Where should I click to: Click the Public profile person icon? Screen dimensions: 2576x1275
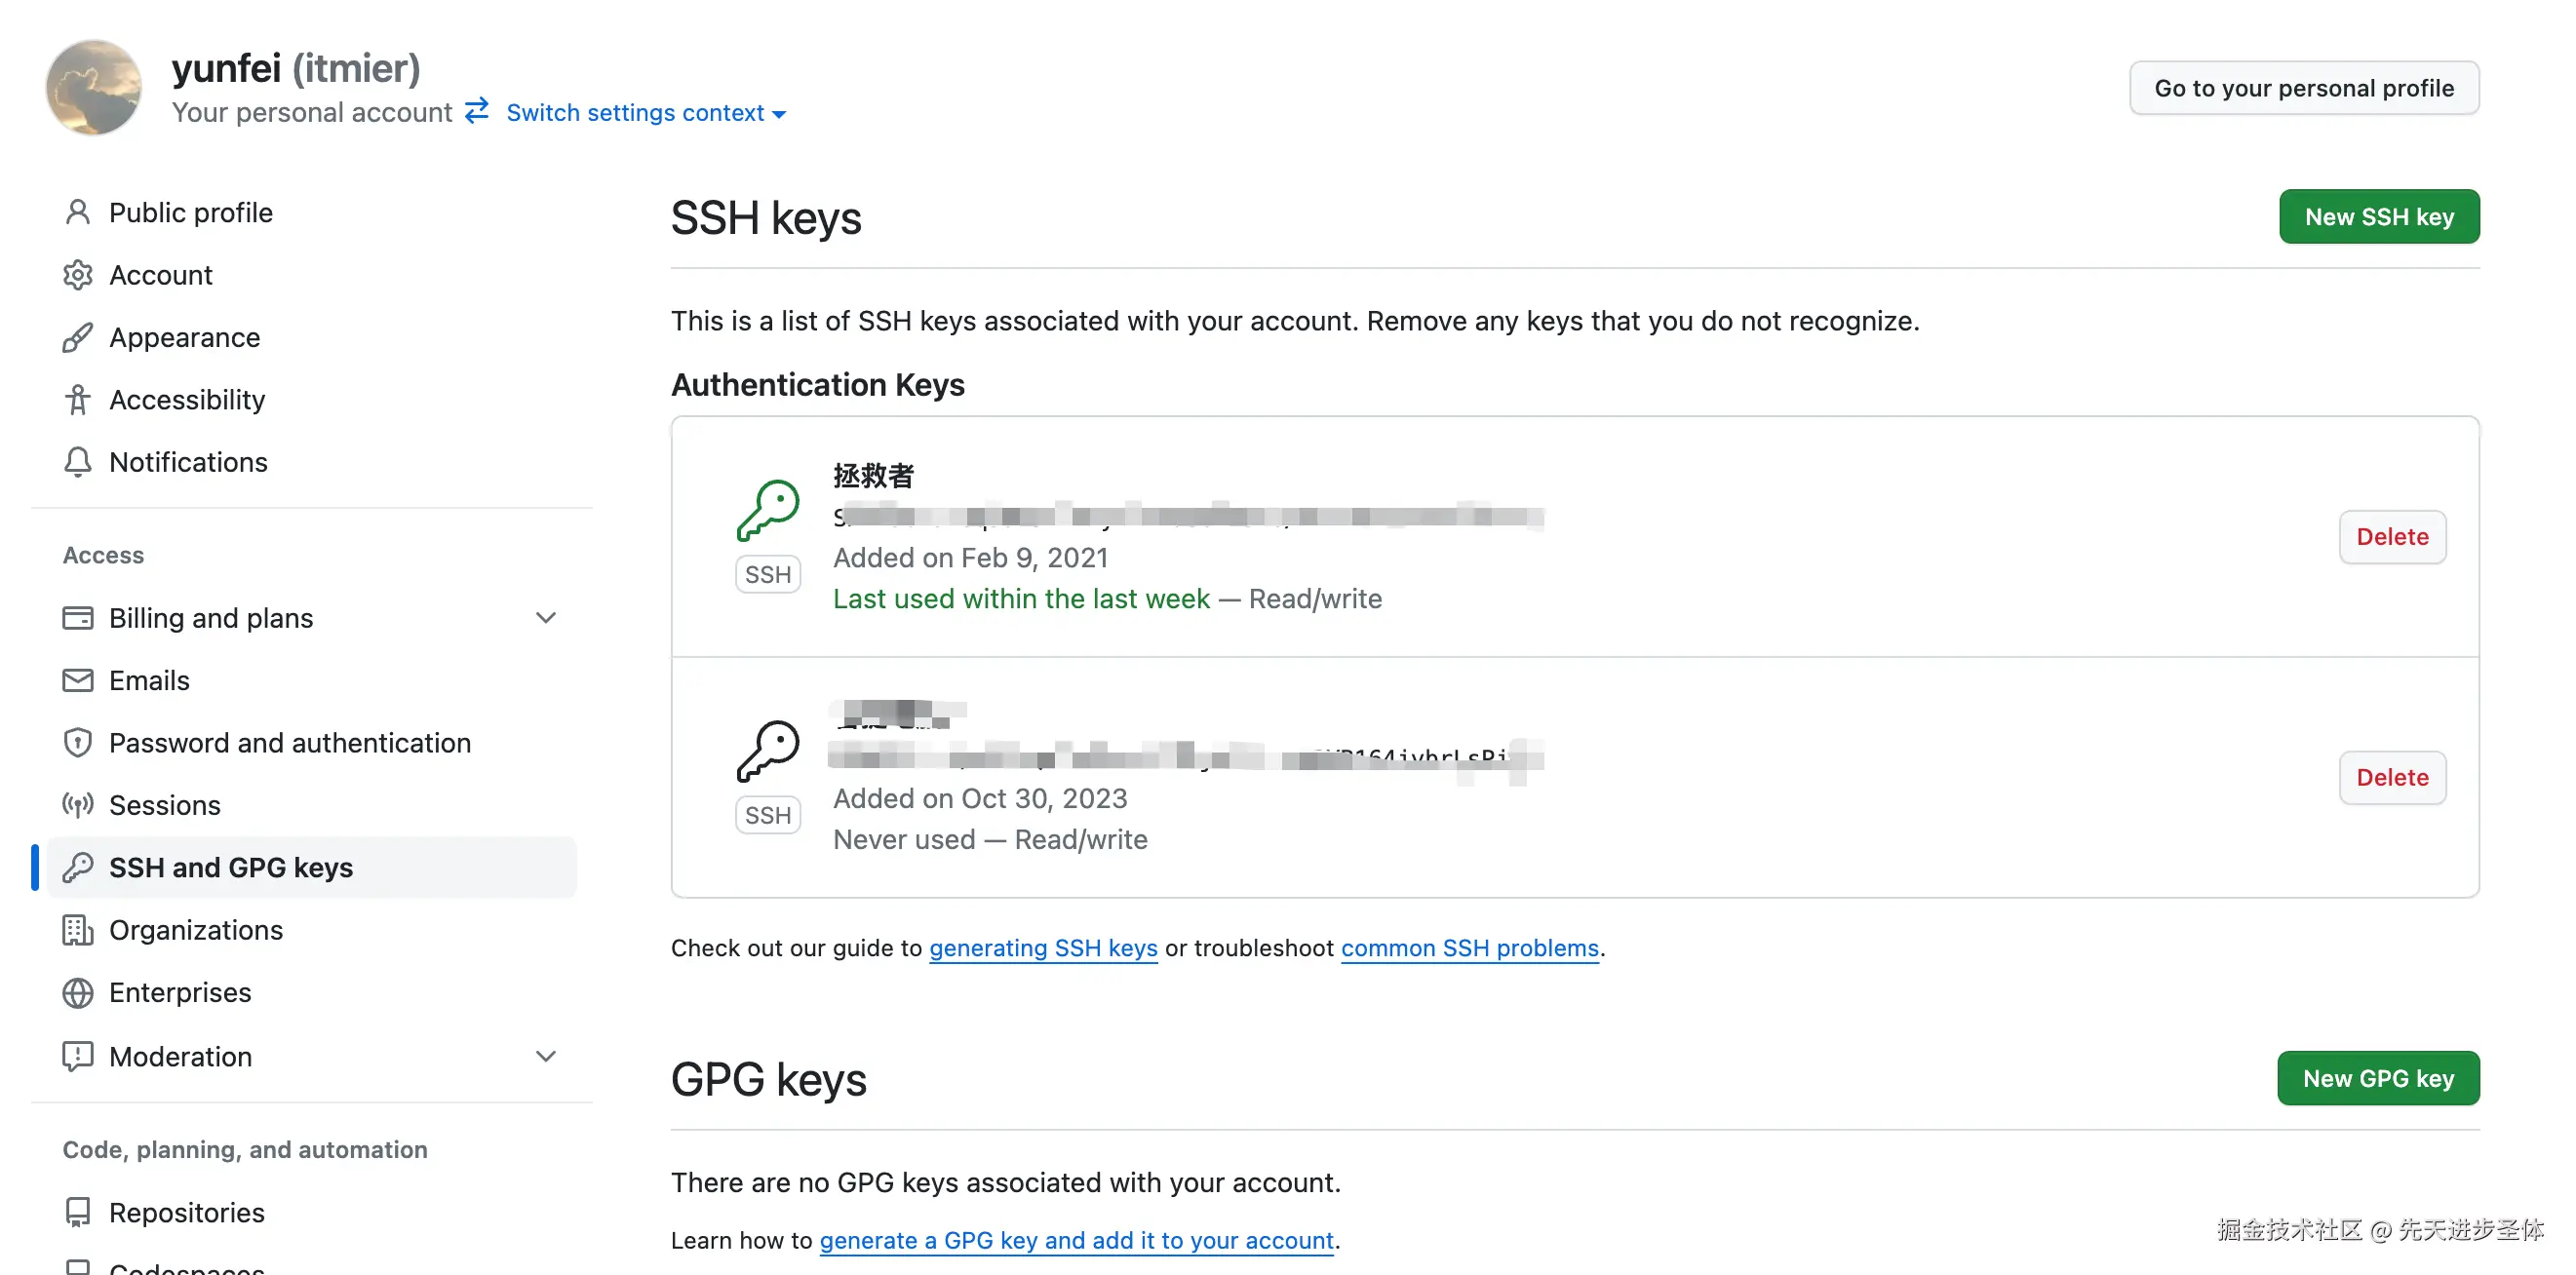tap(77, 212)
